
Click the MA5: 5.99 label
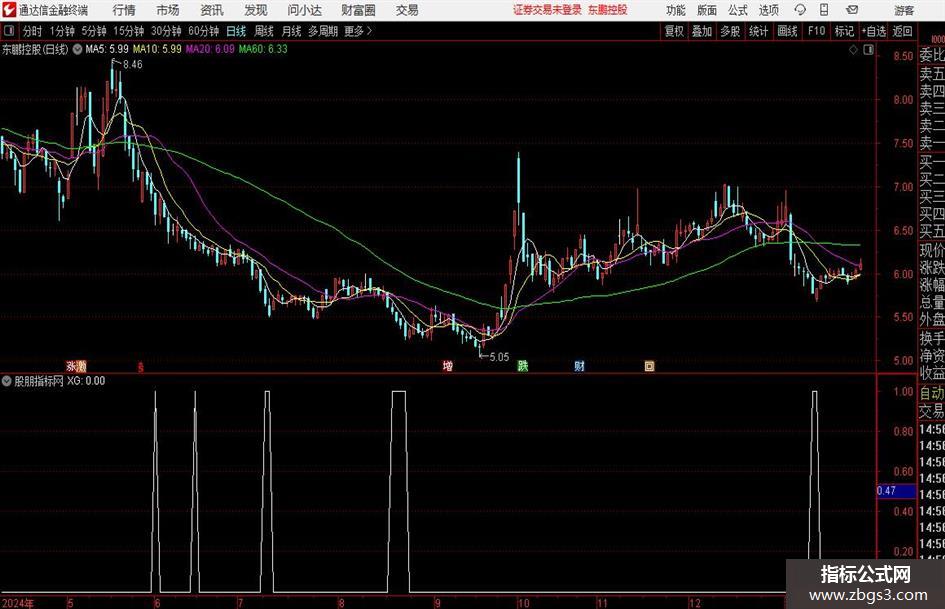click(107, 49)
